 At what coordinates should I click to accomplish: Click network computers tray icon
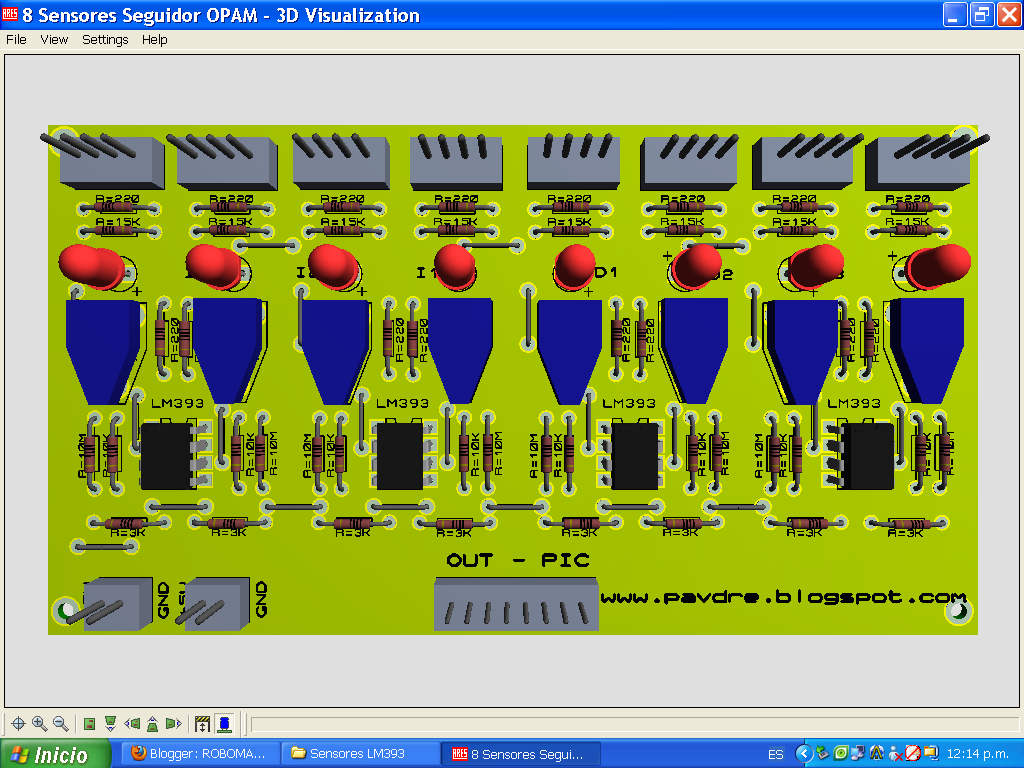pos(858,754)
